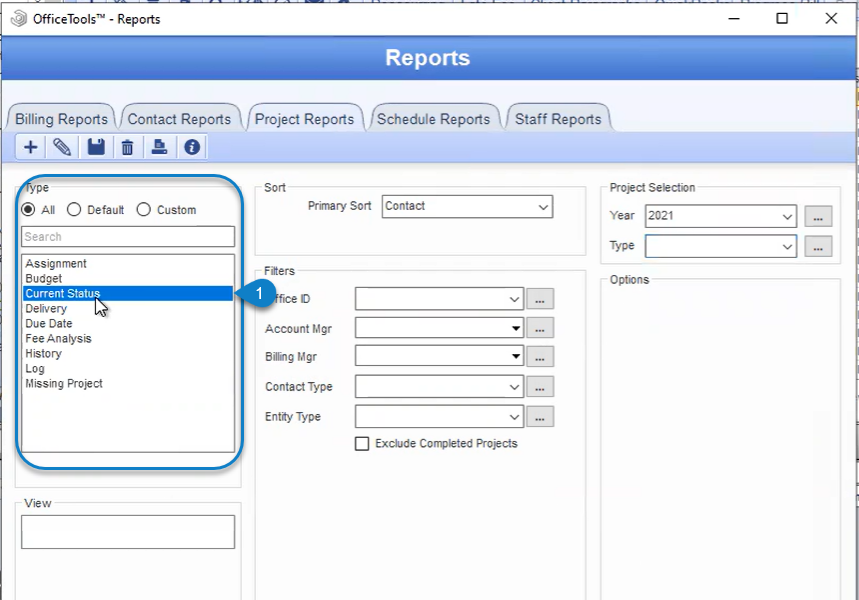
Task: Click the pencil edit icon in toolbar
Action: click(62, 147)
